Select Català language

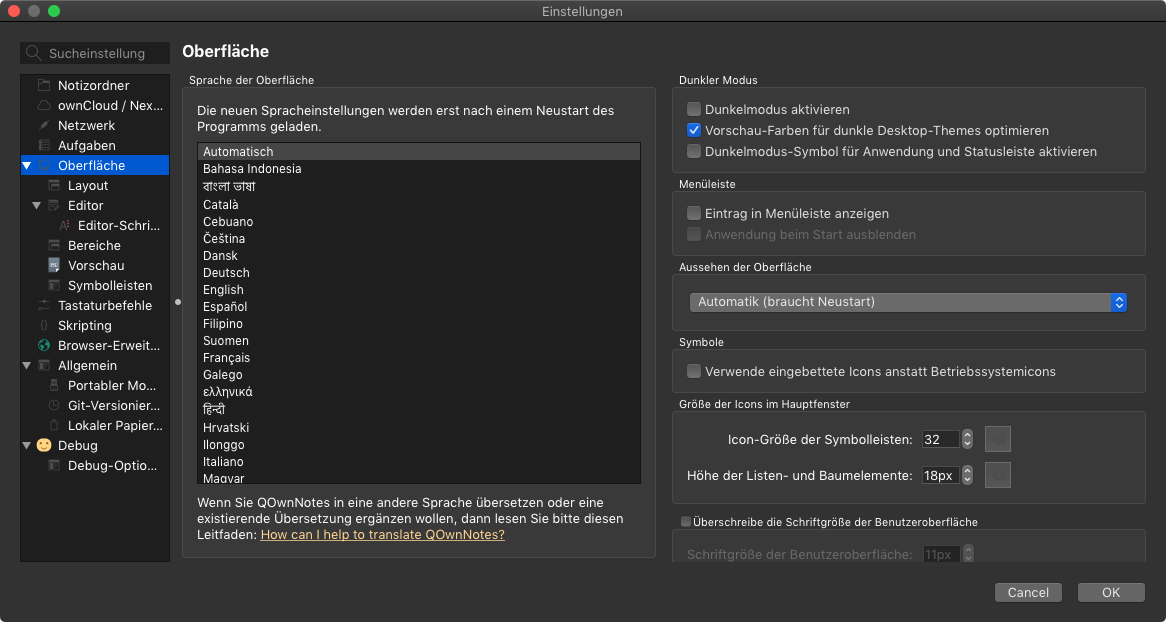click(x=419, y=204)
